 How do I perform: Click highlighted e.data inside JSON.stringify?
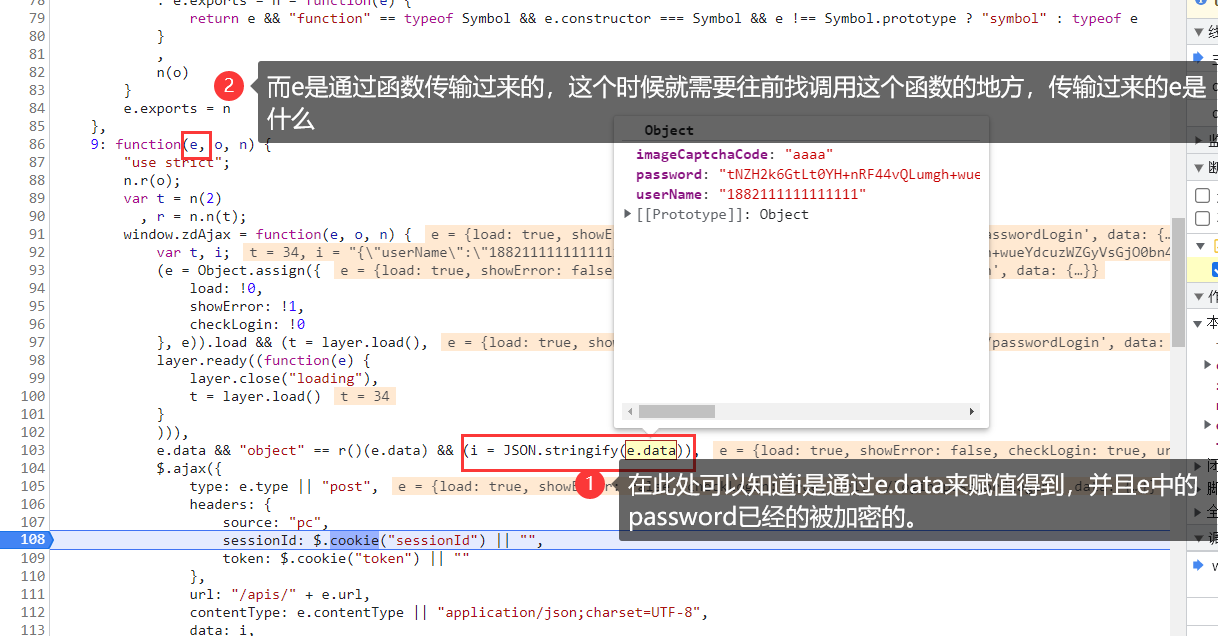(x=651, y=450)
